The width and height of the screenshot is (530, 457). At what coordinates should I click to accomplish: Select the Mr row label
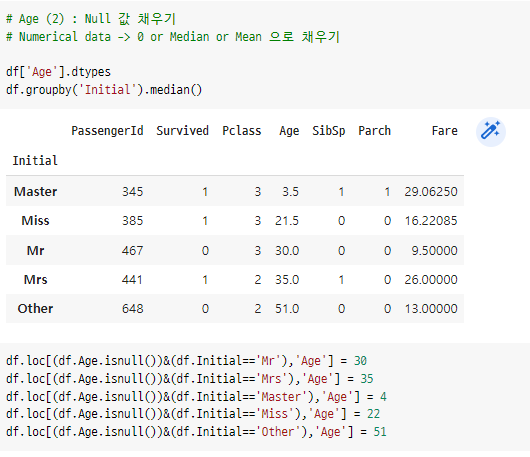(x=35, y=250)
